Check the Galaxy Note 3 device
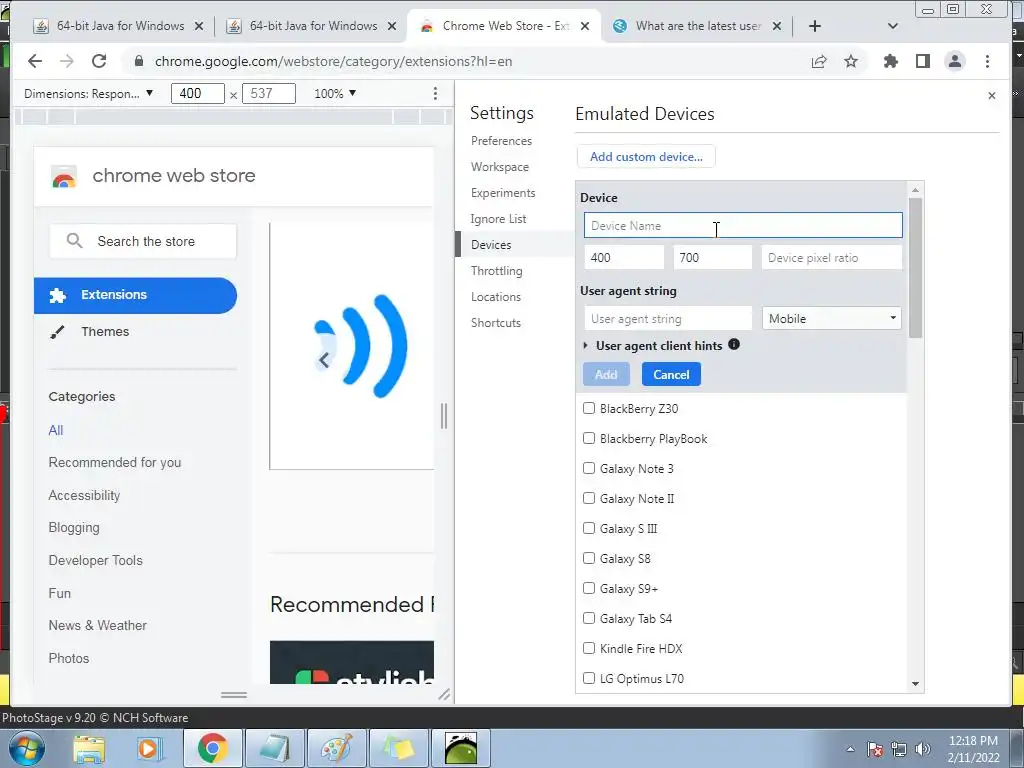The image size is (1024, 768). point(588,468)
